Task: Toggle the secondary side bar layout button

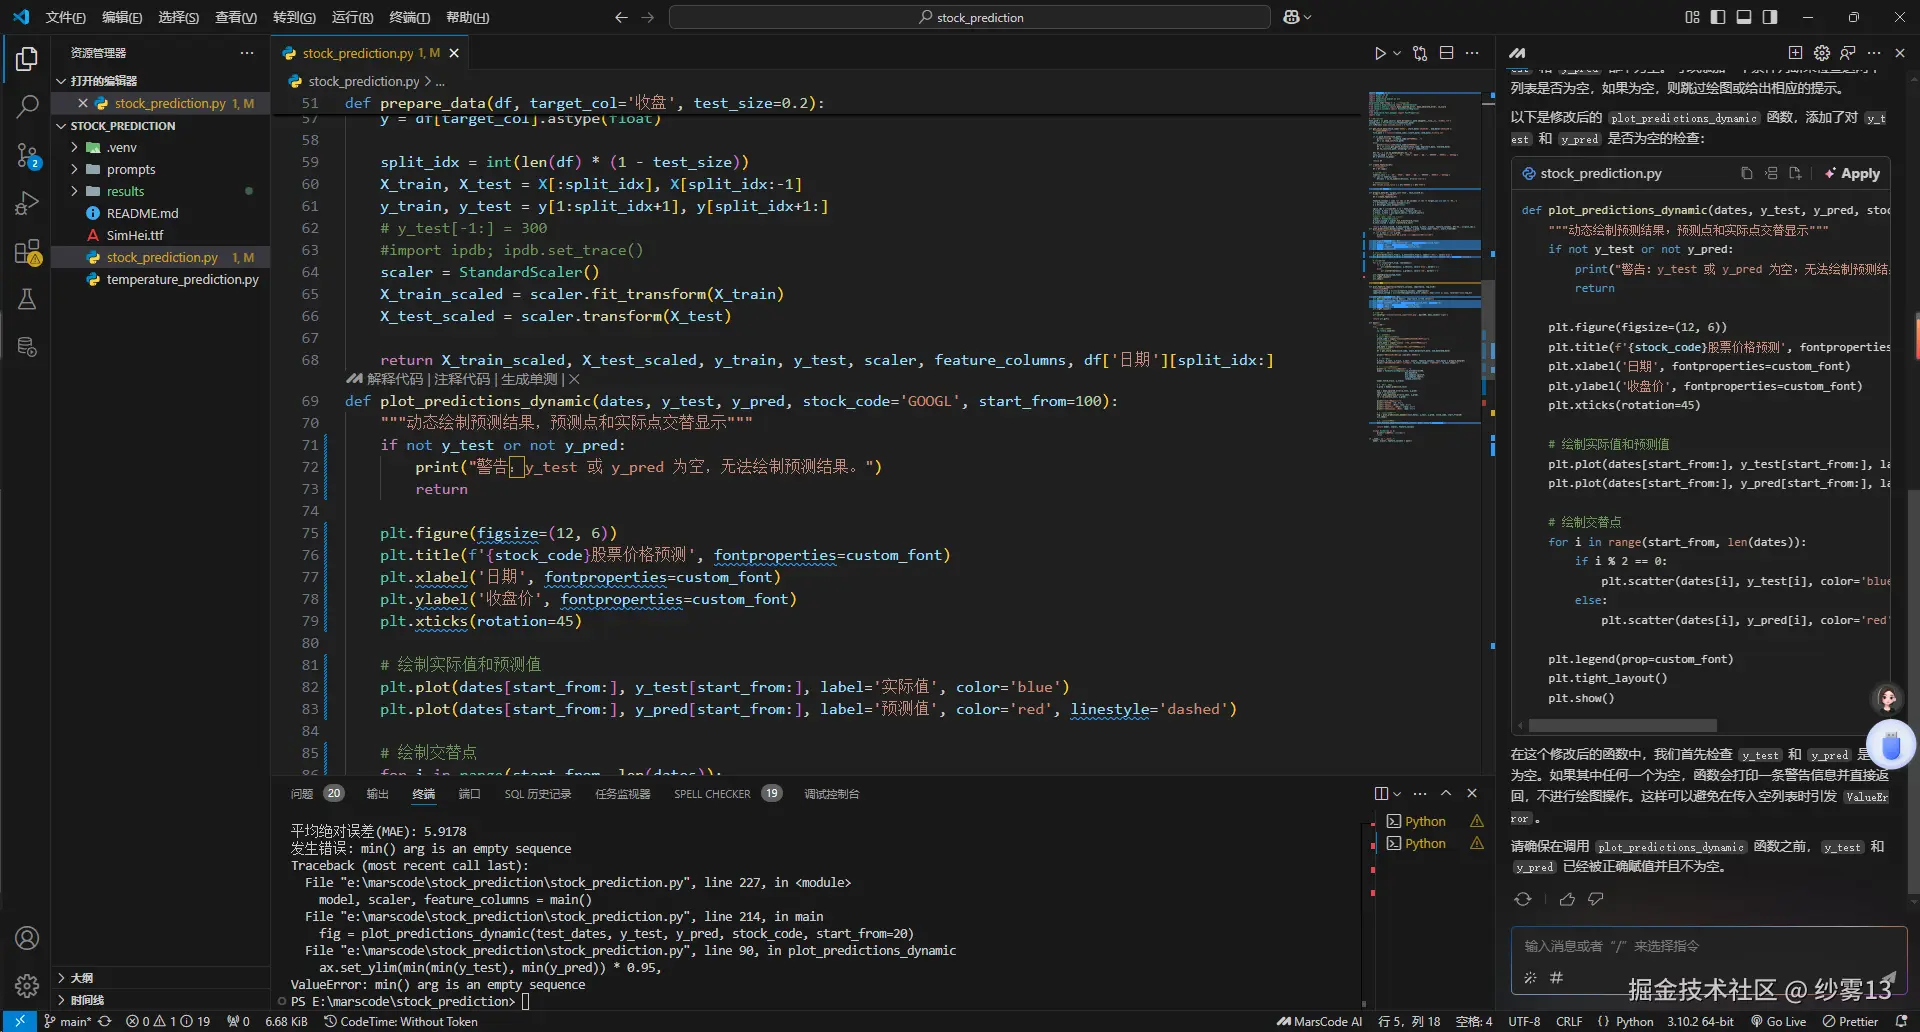Action: pyautogui.click(x=1770, y=17)
